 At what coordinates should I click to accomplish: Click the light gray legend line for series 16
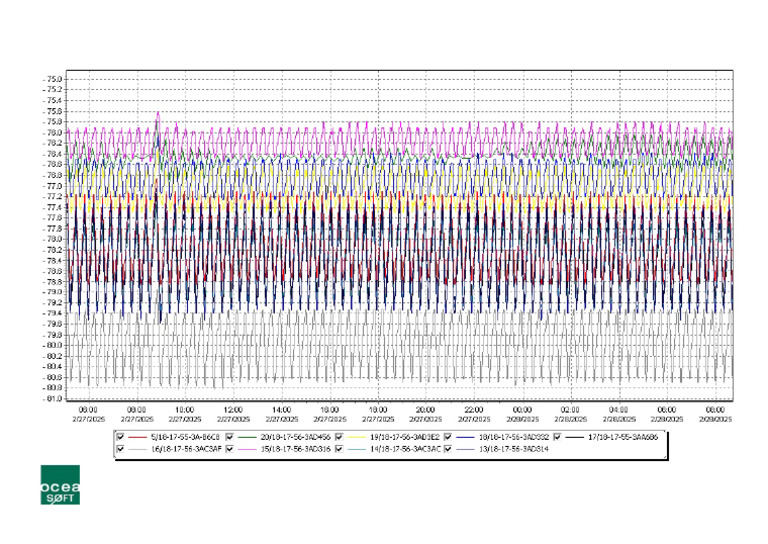tap(138, 449)
